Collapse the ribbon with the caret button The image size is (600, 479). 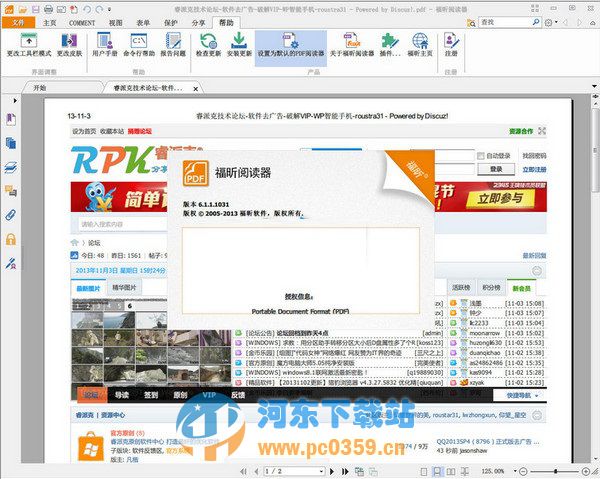coord(592,23)
